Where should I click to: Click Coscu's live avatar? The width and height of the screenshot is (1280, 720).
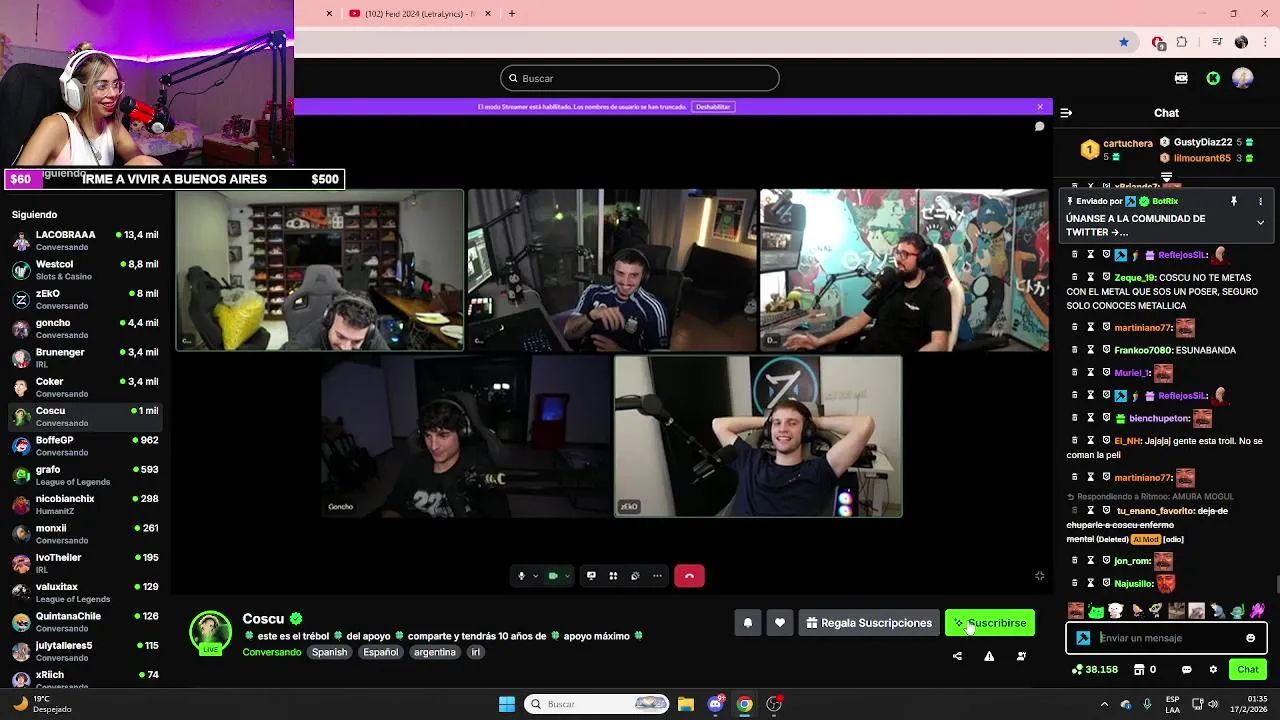210,632
